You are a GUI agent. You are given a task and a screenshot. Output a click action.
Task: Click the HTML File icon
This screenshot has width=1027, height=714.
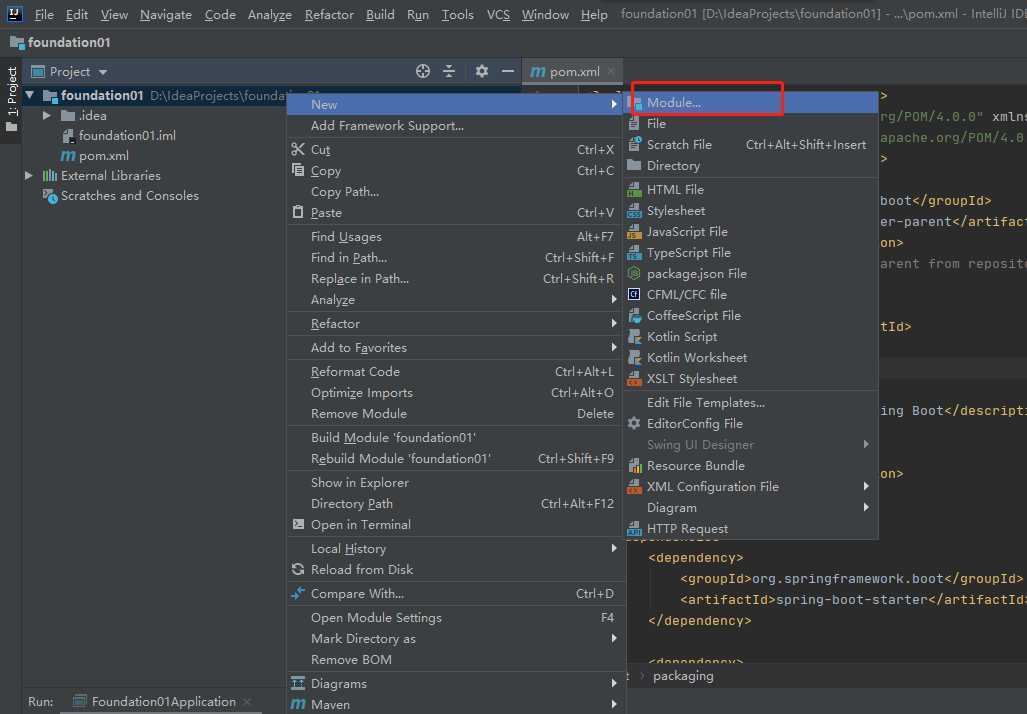634,189
